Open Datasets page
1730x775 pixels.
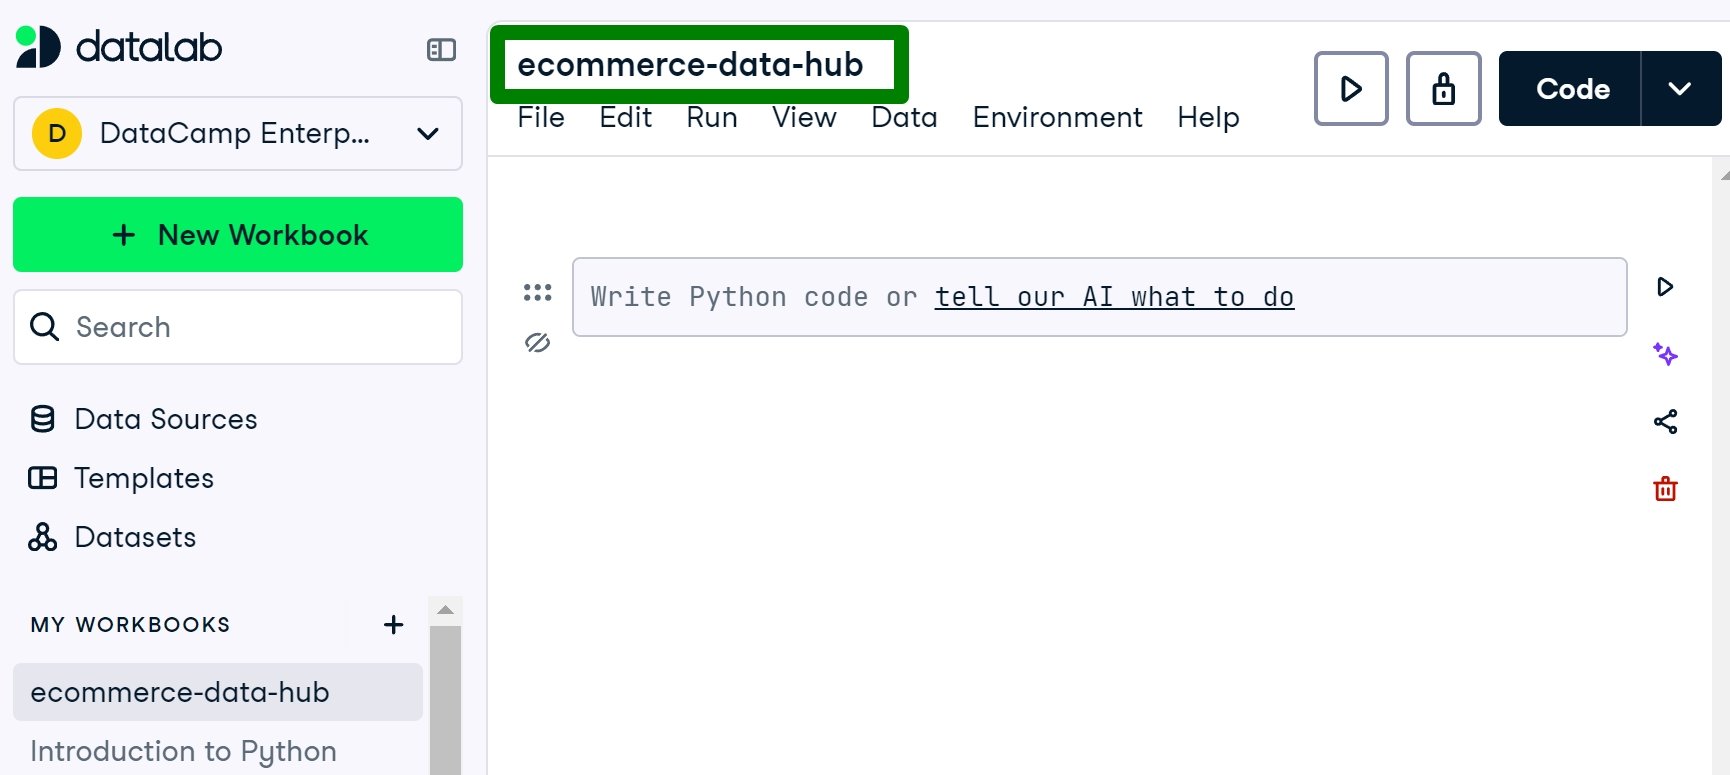112,537
